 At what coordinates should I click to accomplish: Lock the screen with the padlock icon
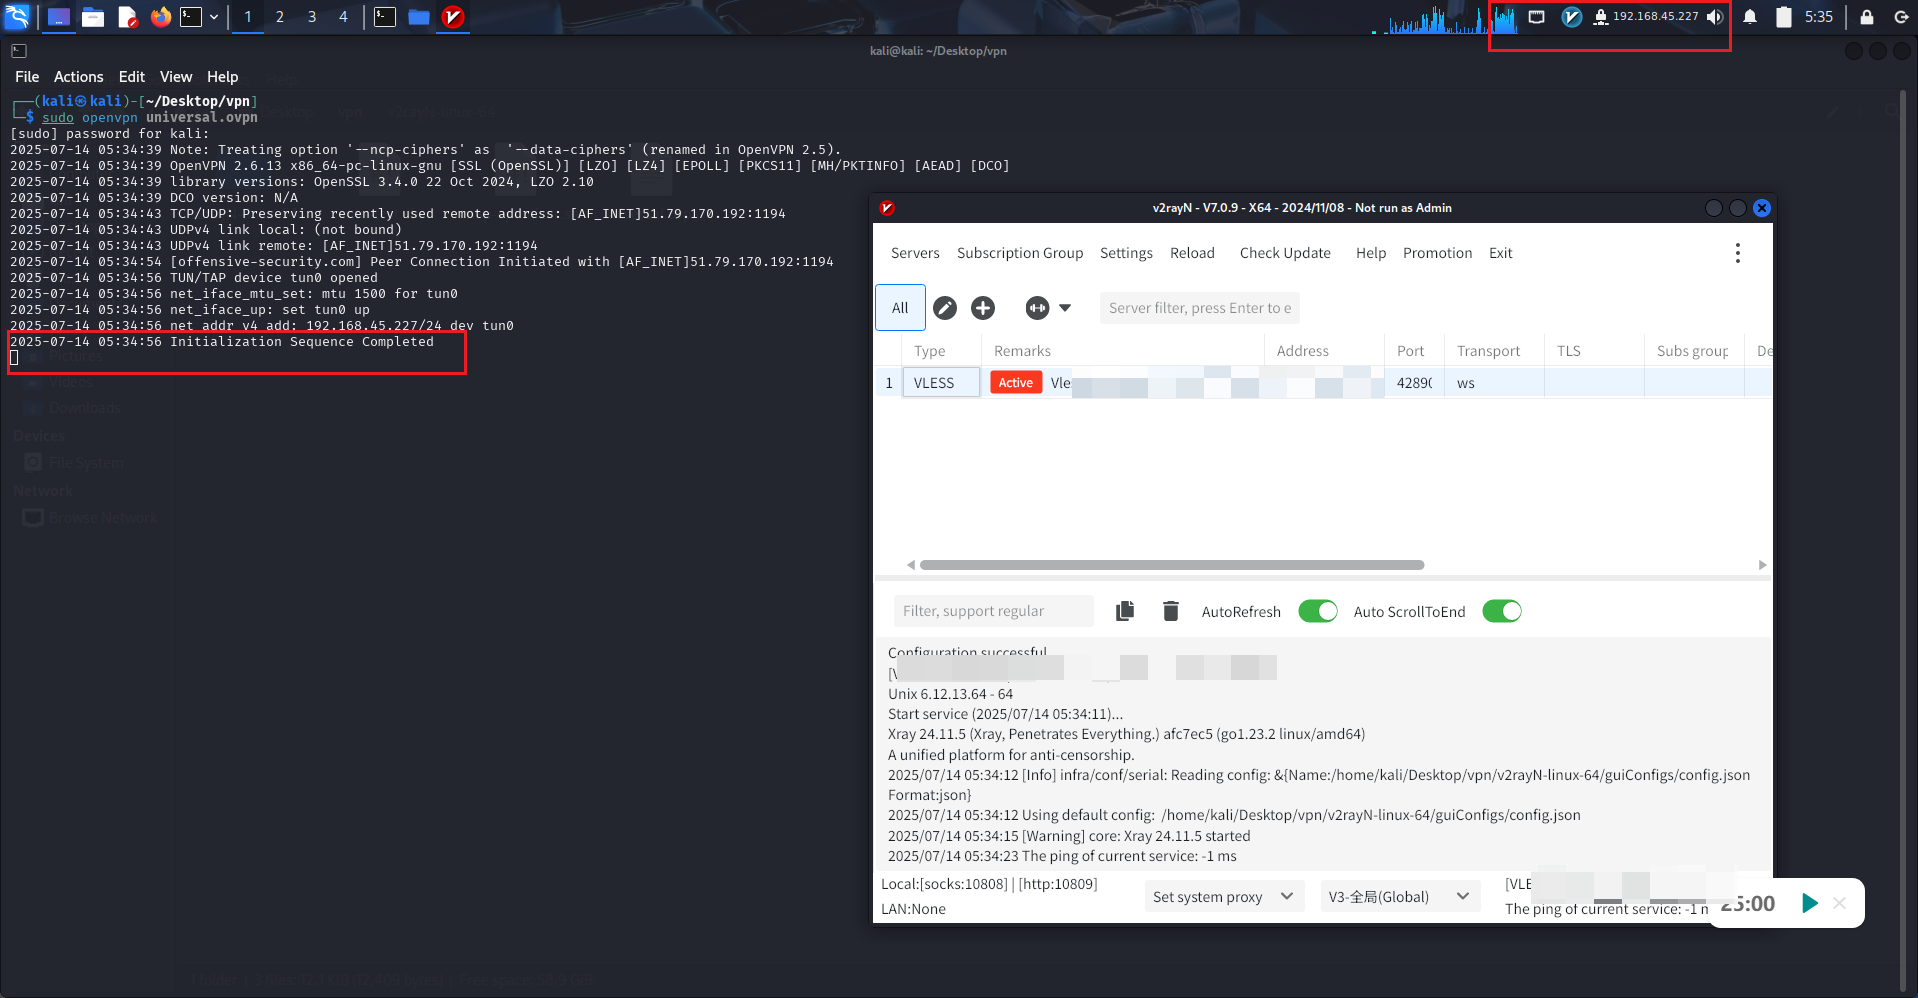pyautogui.click(x=1866, y=17)
